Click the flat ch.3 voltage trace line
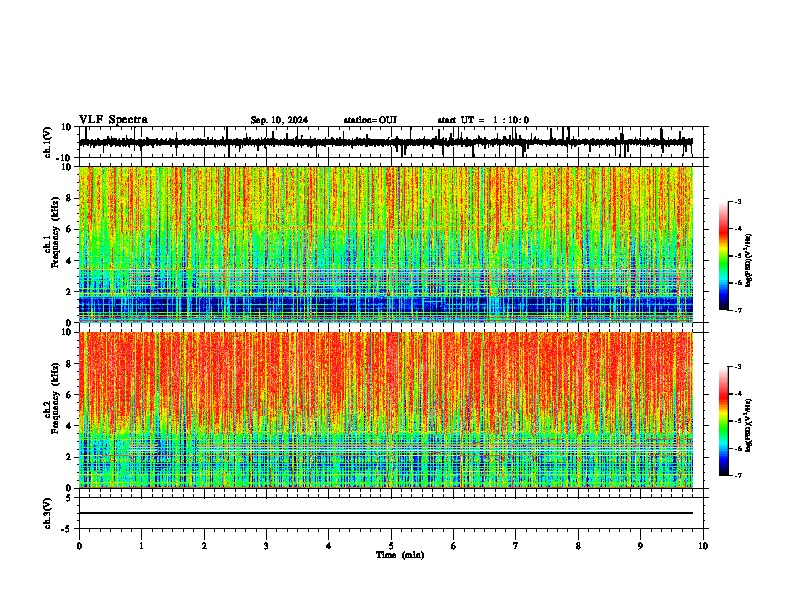 click(x=386, y=513)
